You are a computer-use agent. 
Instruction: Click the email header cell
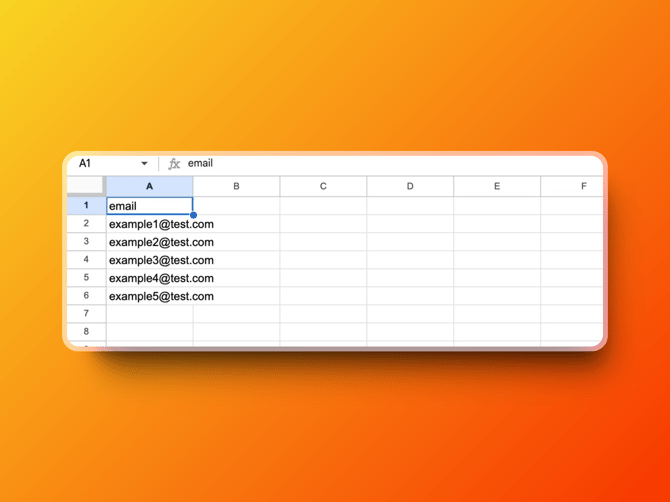click(150, 206)
